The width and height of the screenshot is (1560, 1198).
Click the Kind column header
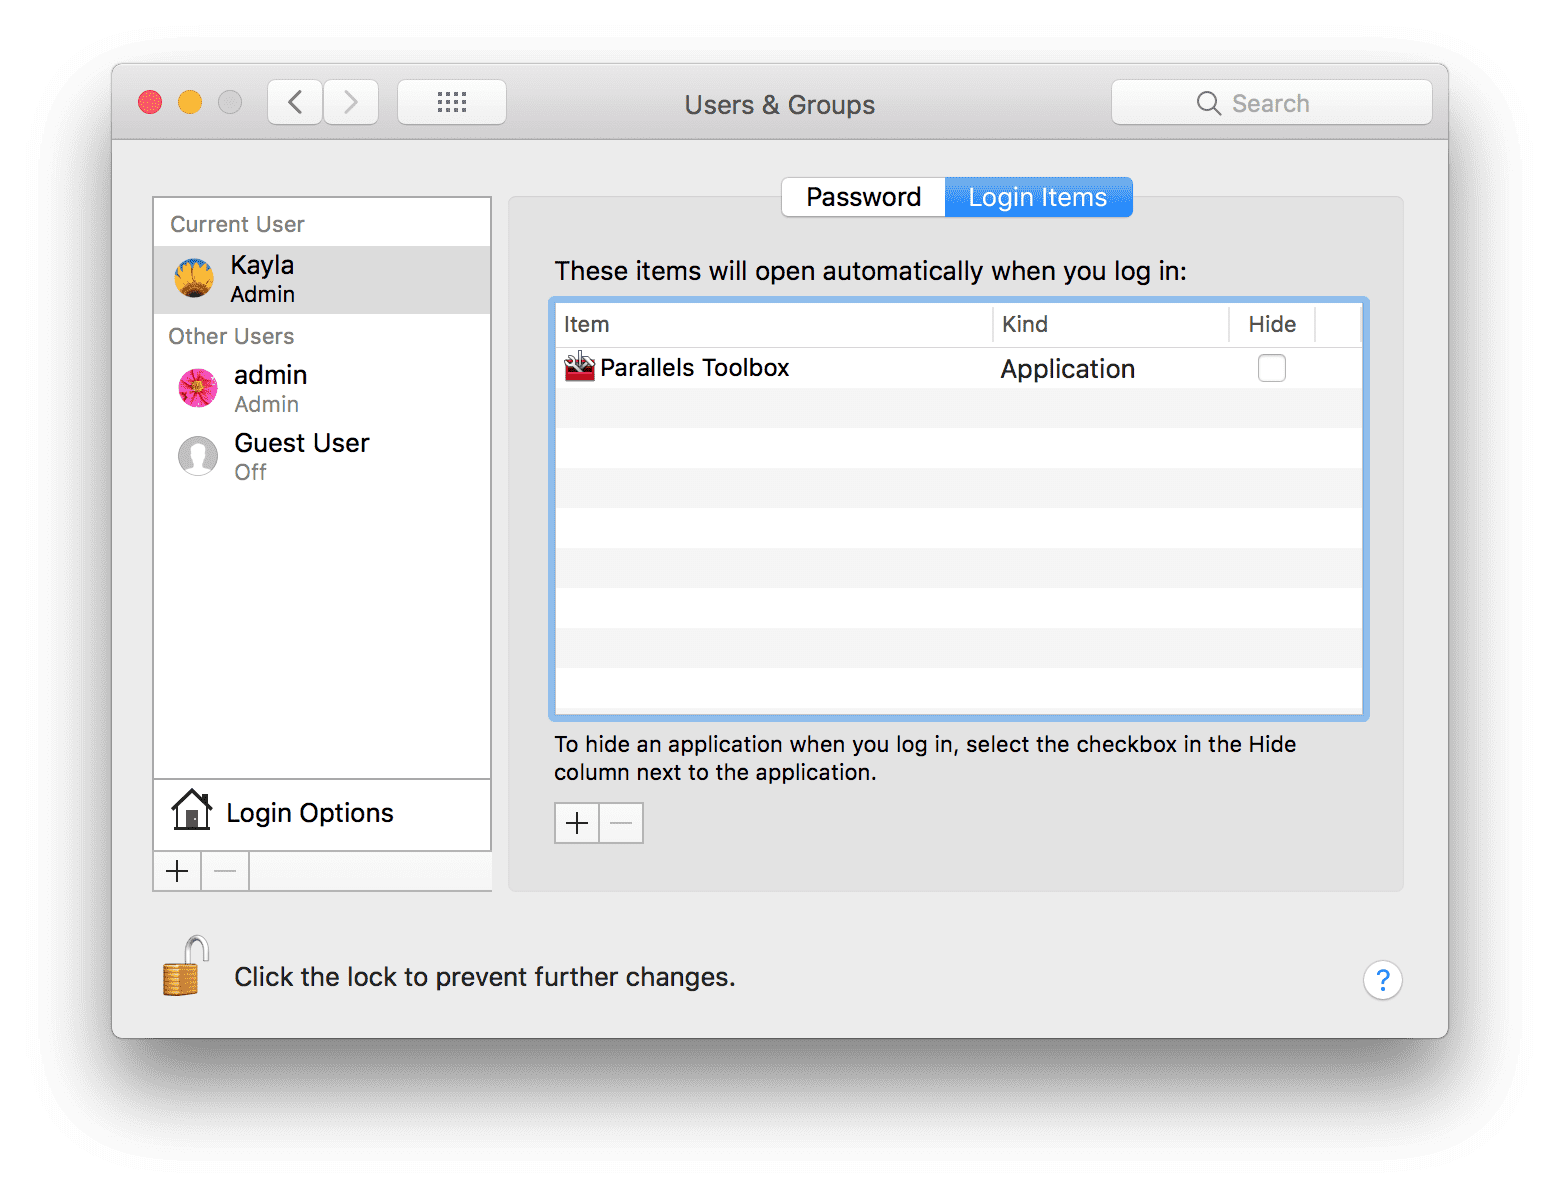coord(1024,324)
